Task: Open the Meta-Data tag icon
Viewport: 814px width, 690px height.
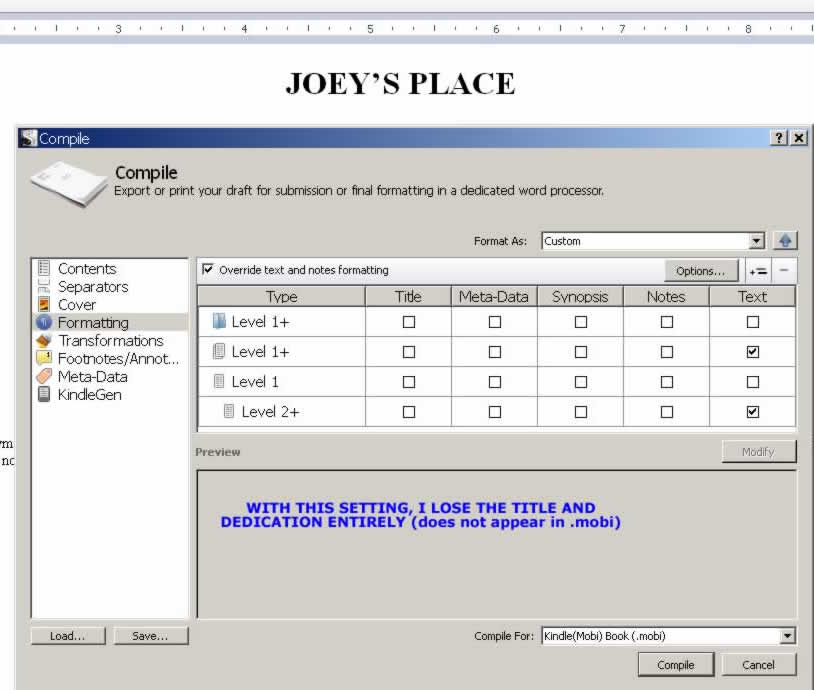Action: pos(44,376)
